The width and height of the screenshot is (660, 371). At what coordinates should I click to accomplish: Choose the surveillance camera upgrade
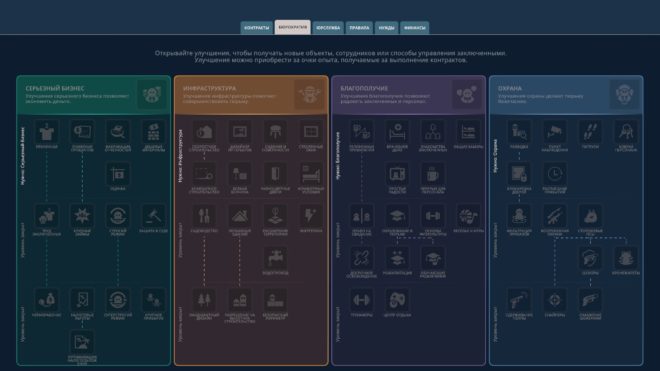pos(554,132)
